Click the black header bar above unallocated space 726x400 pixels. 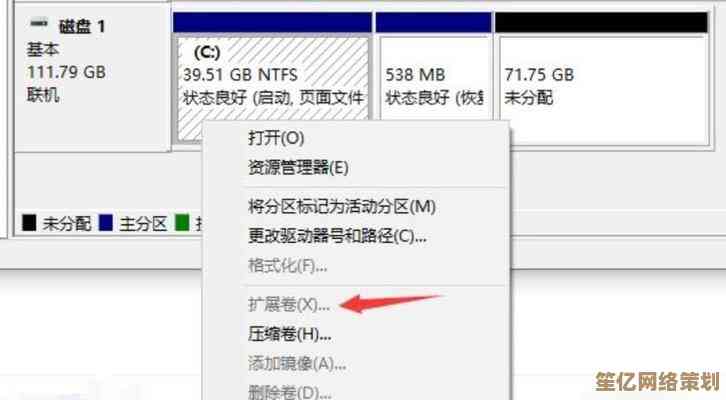click(601, 22)
